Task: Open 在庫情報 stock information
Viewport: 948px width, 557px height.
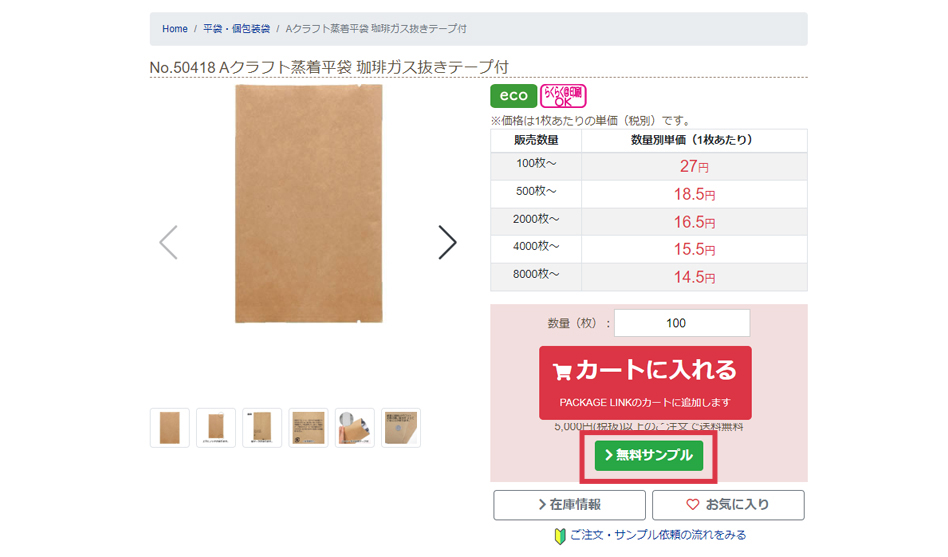Action: [x=569, y=505]
